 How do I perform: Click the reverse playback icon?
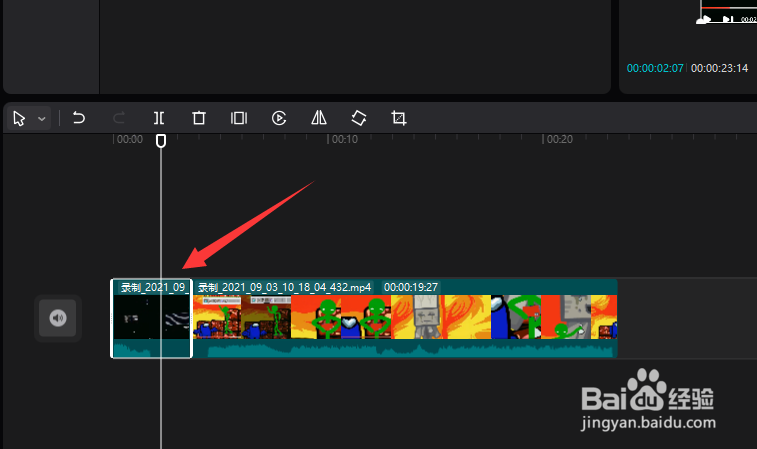279,118
